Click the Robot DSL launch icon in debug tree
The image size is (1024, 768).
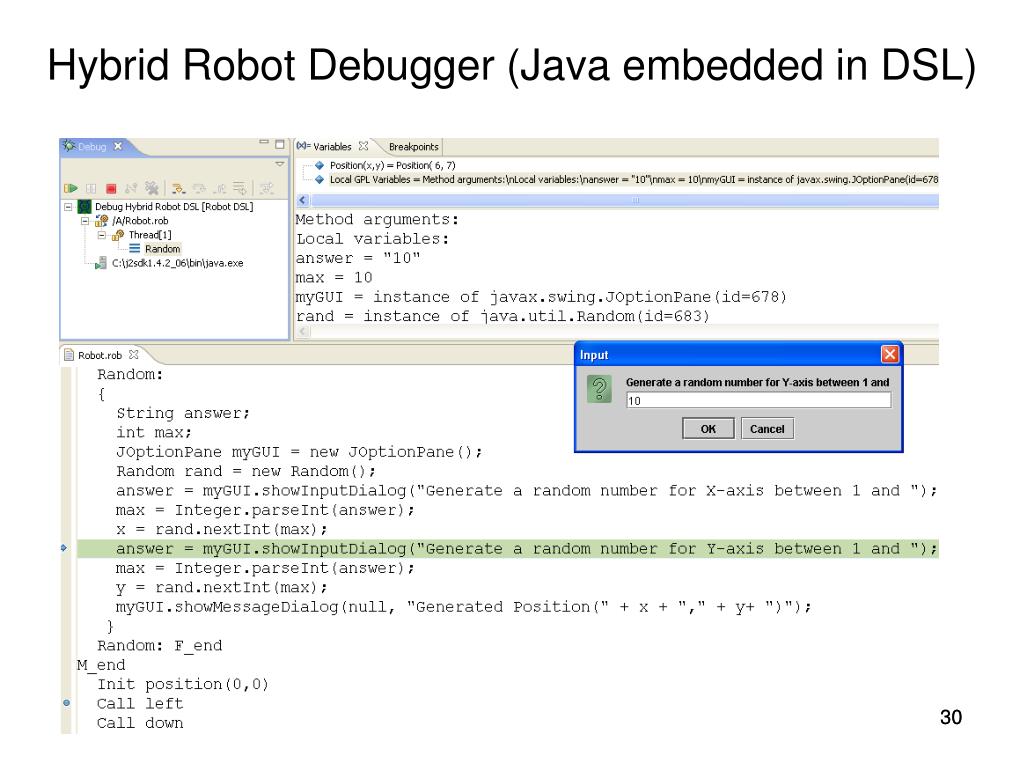pyautogui.click(x=84, y=206)
